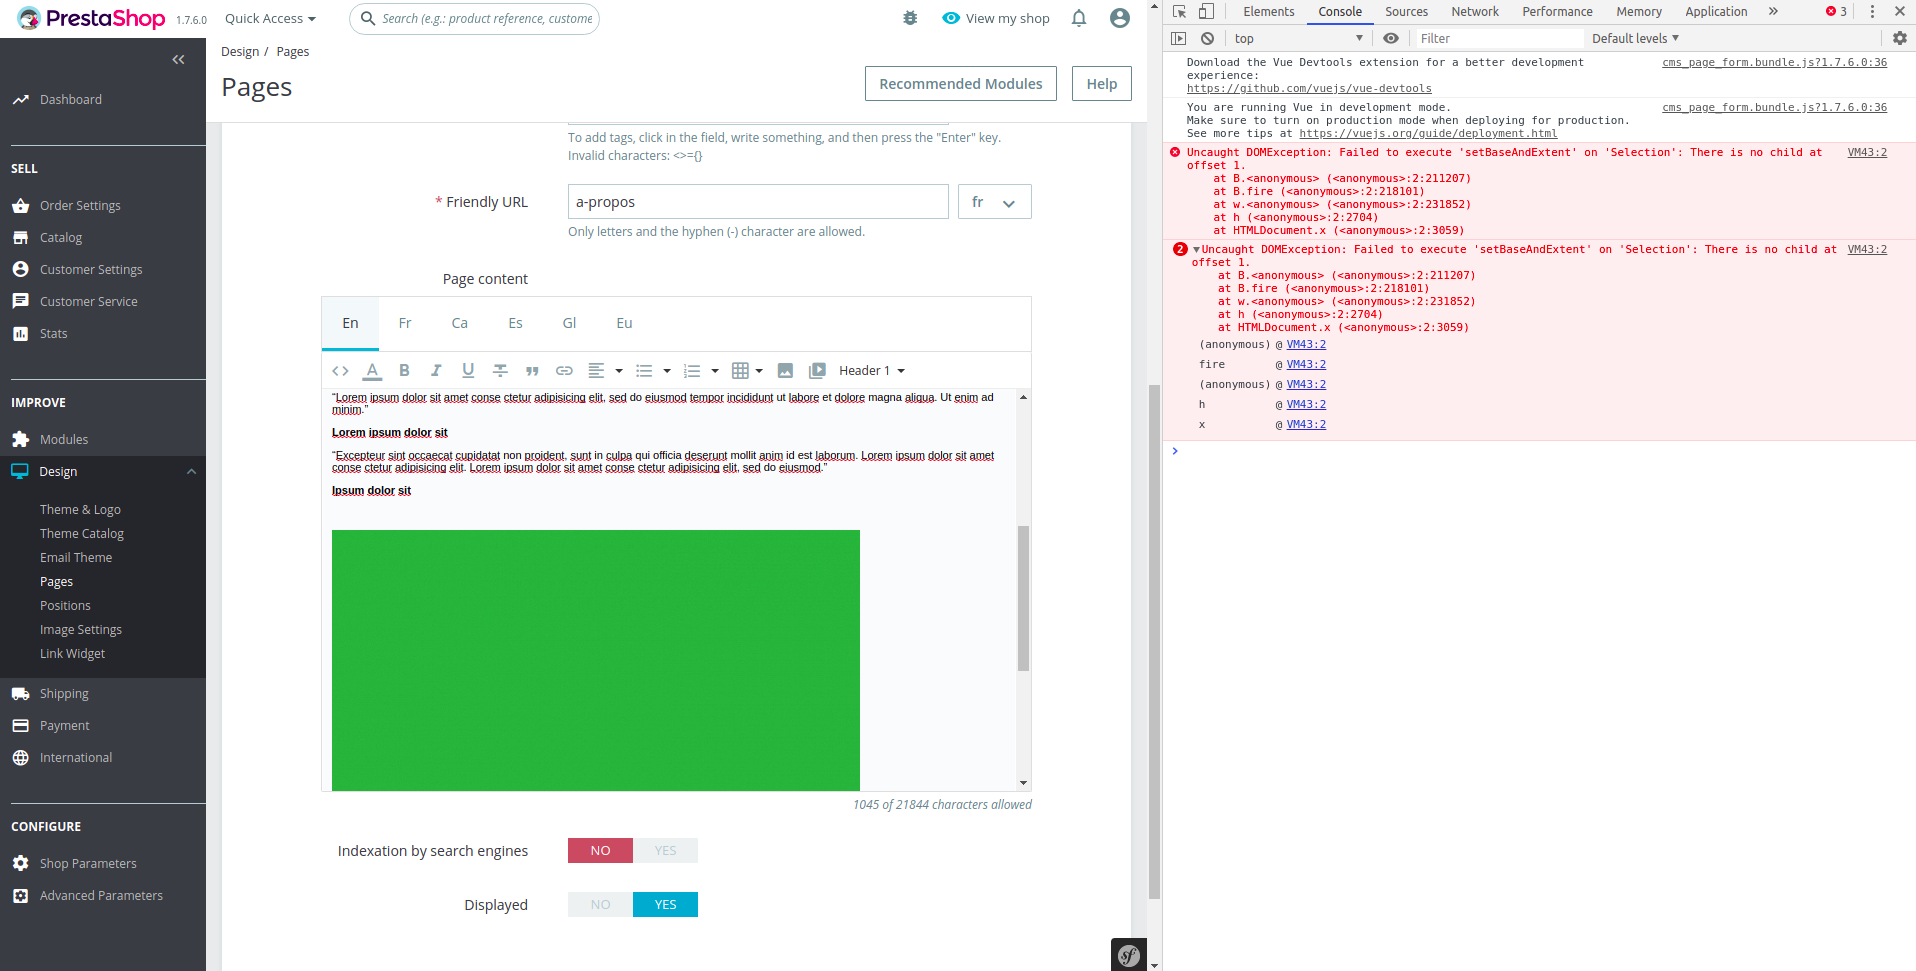Open Advanced Parameters in sidebar
1916x971 pixels.
pos(103,896)
